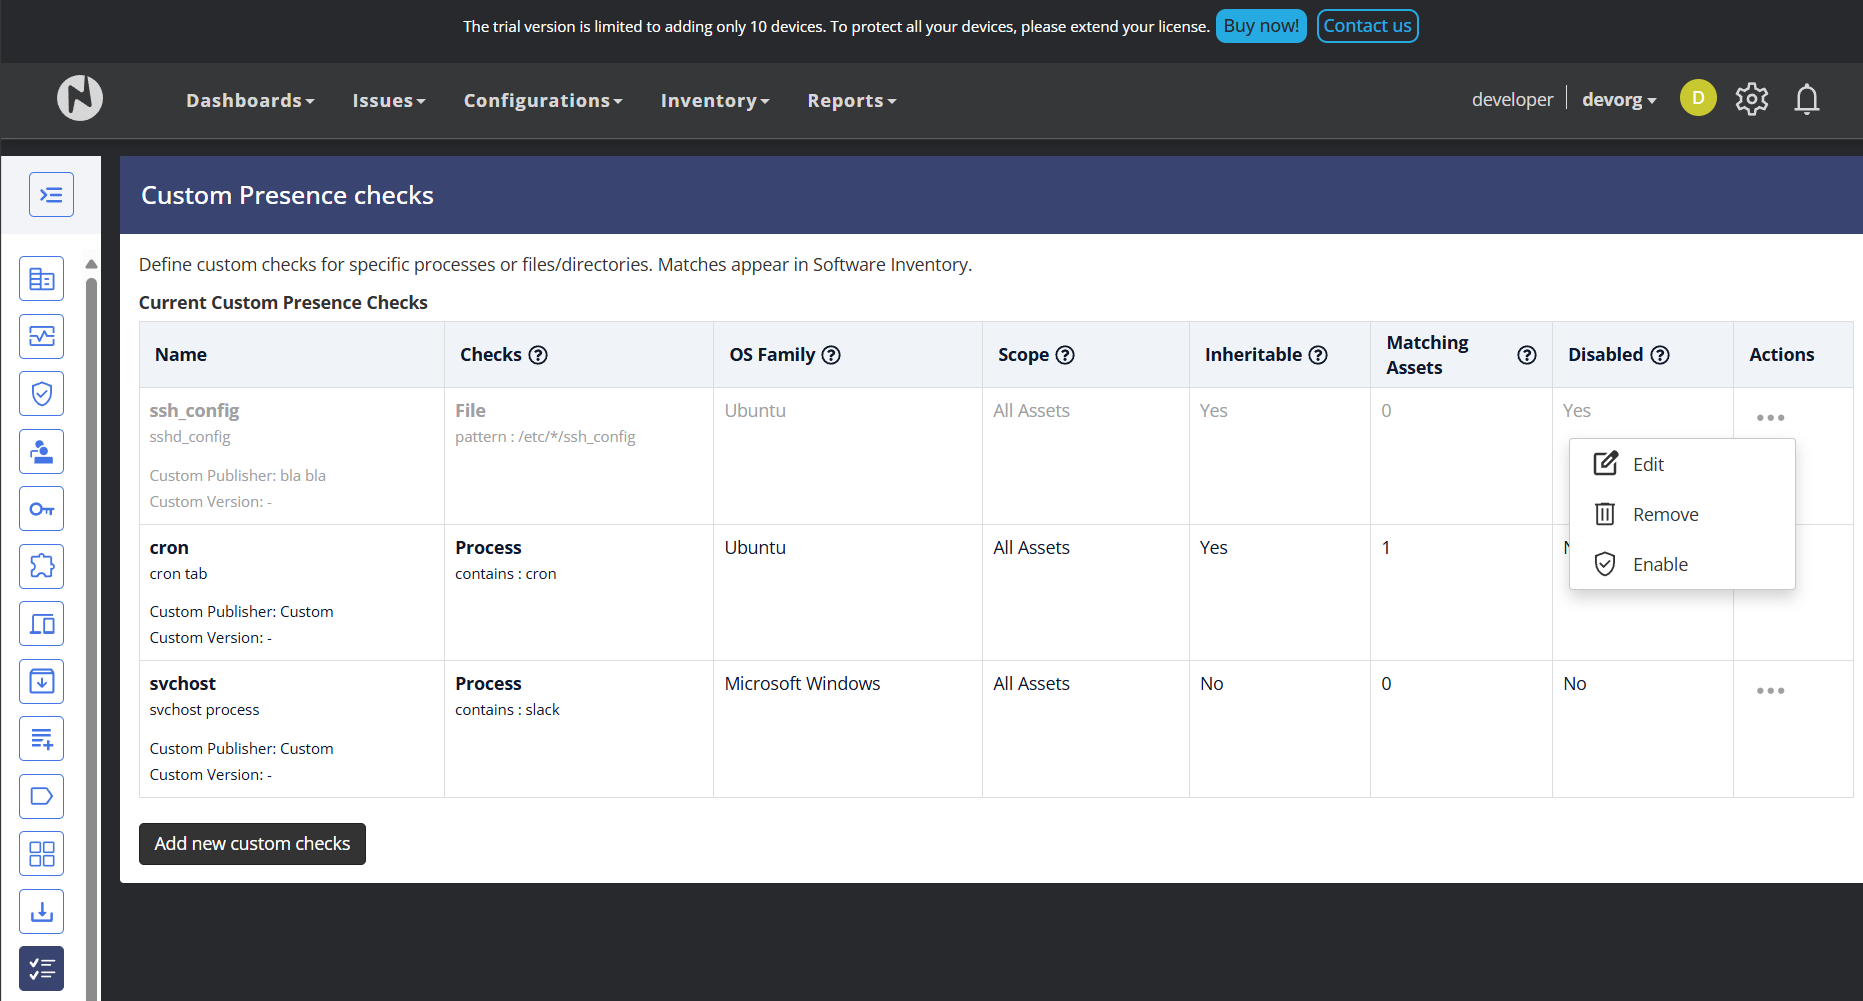Click the help icon beside Checks header
Image resolution: width=1863 pixels, height=1001 pixels.
point(538,355)
